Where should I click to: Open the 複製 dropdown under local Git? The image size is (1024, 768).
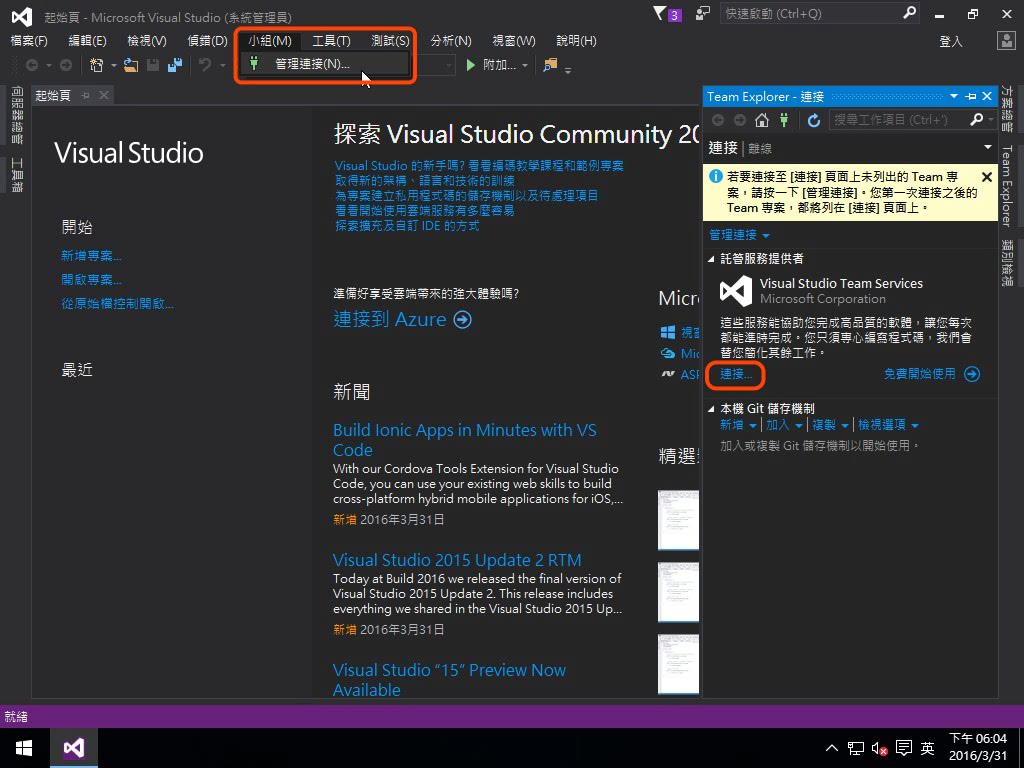coord(831,425)
